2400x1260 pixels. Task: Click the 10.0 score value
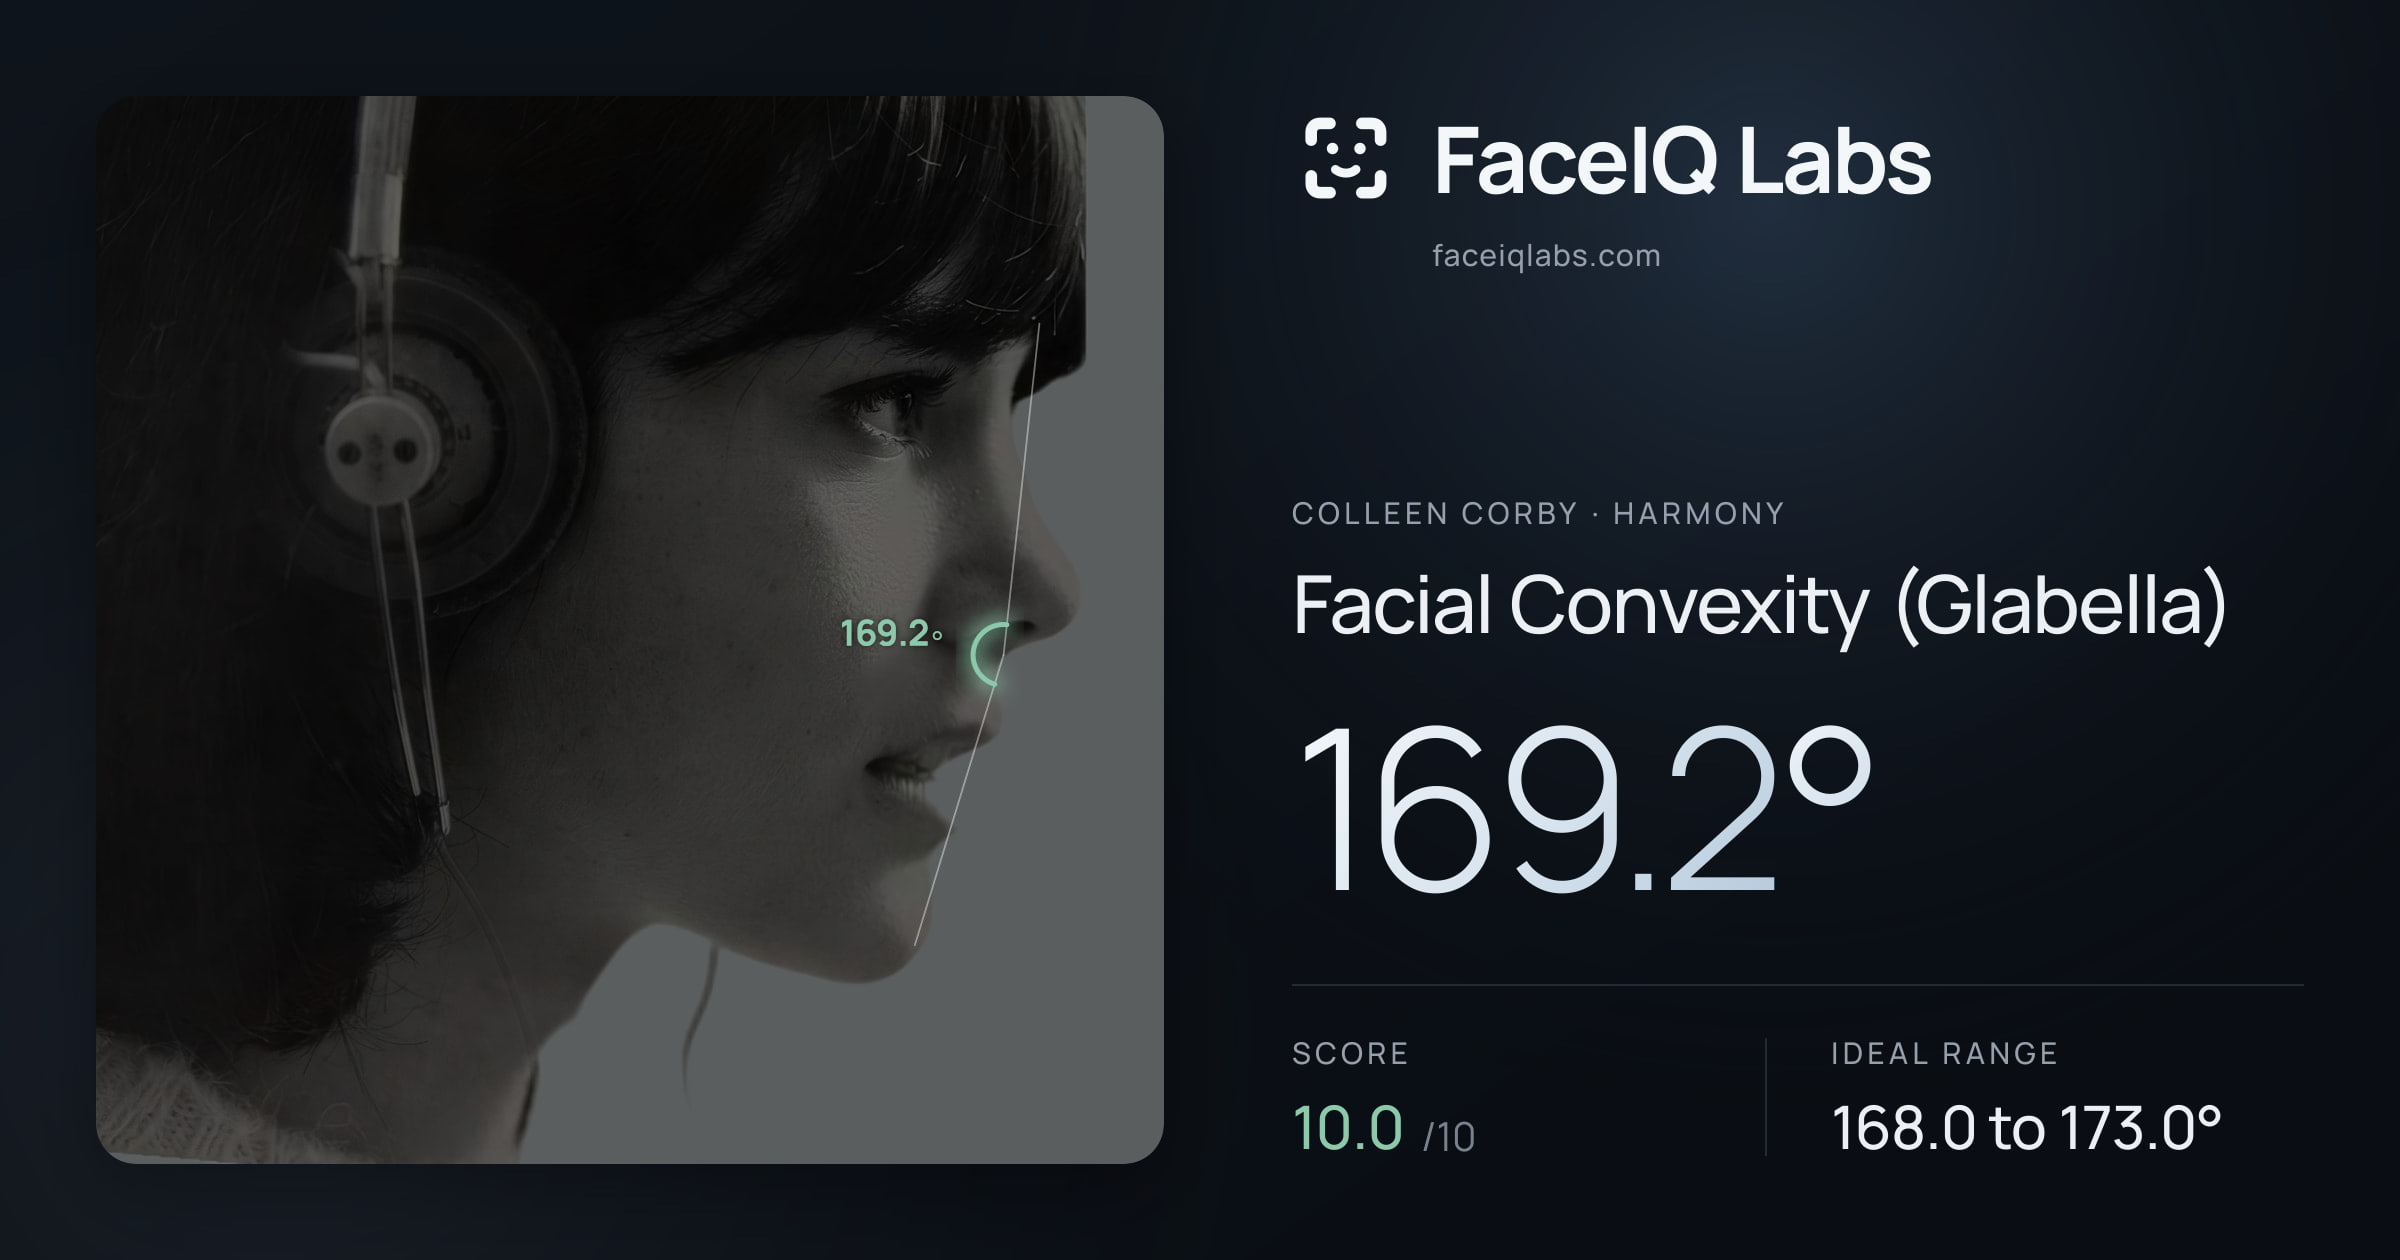[x=1348, y=1128]
